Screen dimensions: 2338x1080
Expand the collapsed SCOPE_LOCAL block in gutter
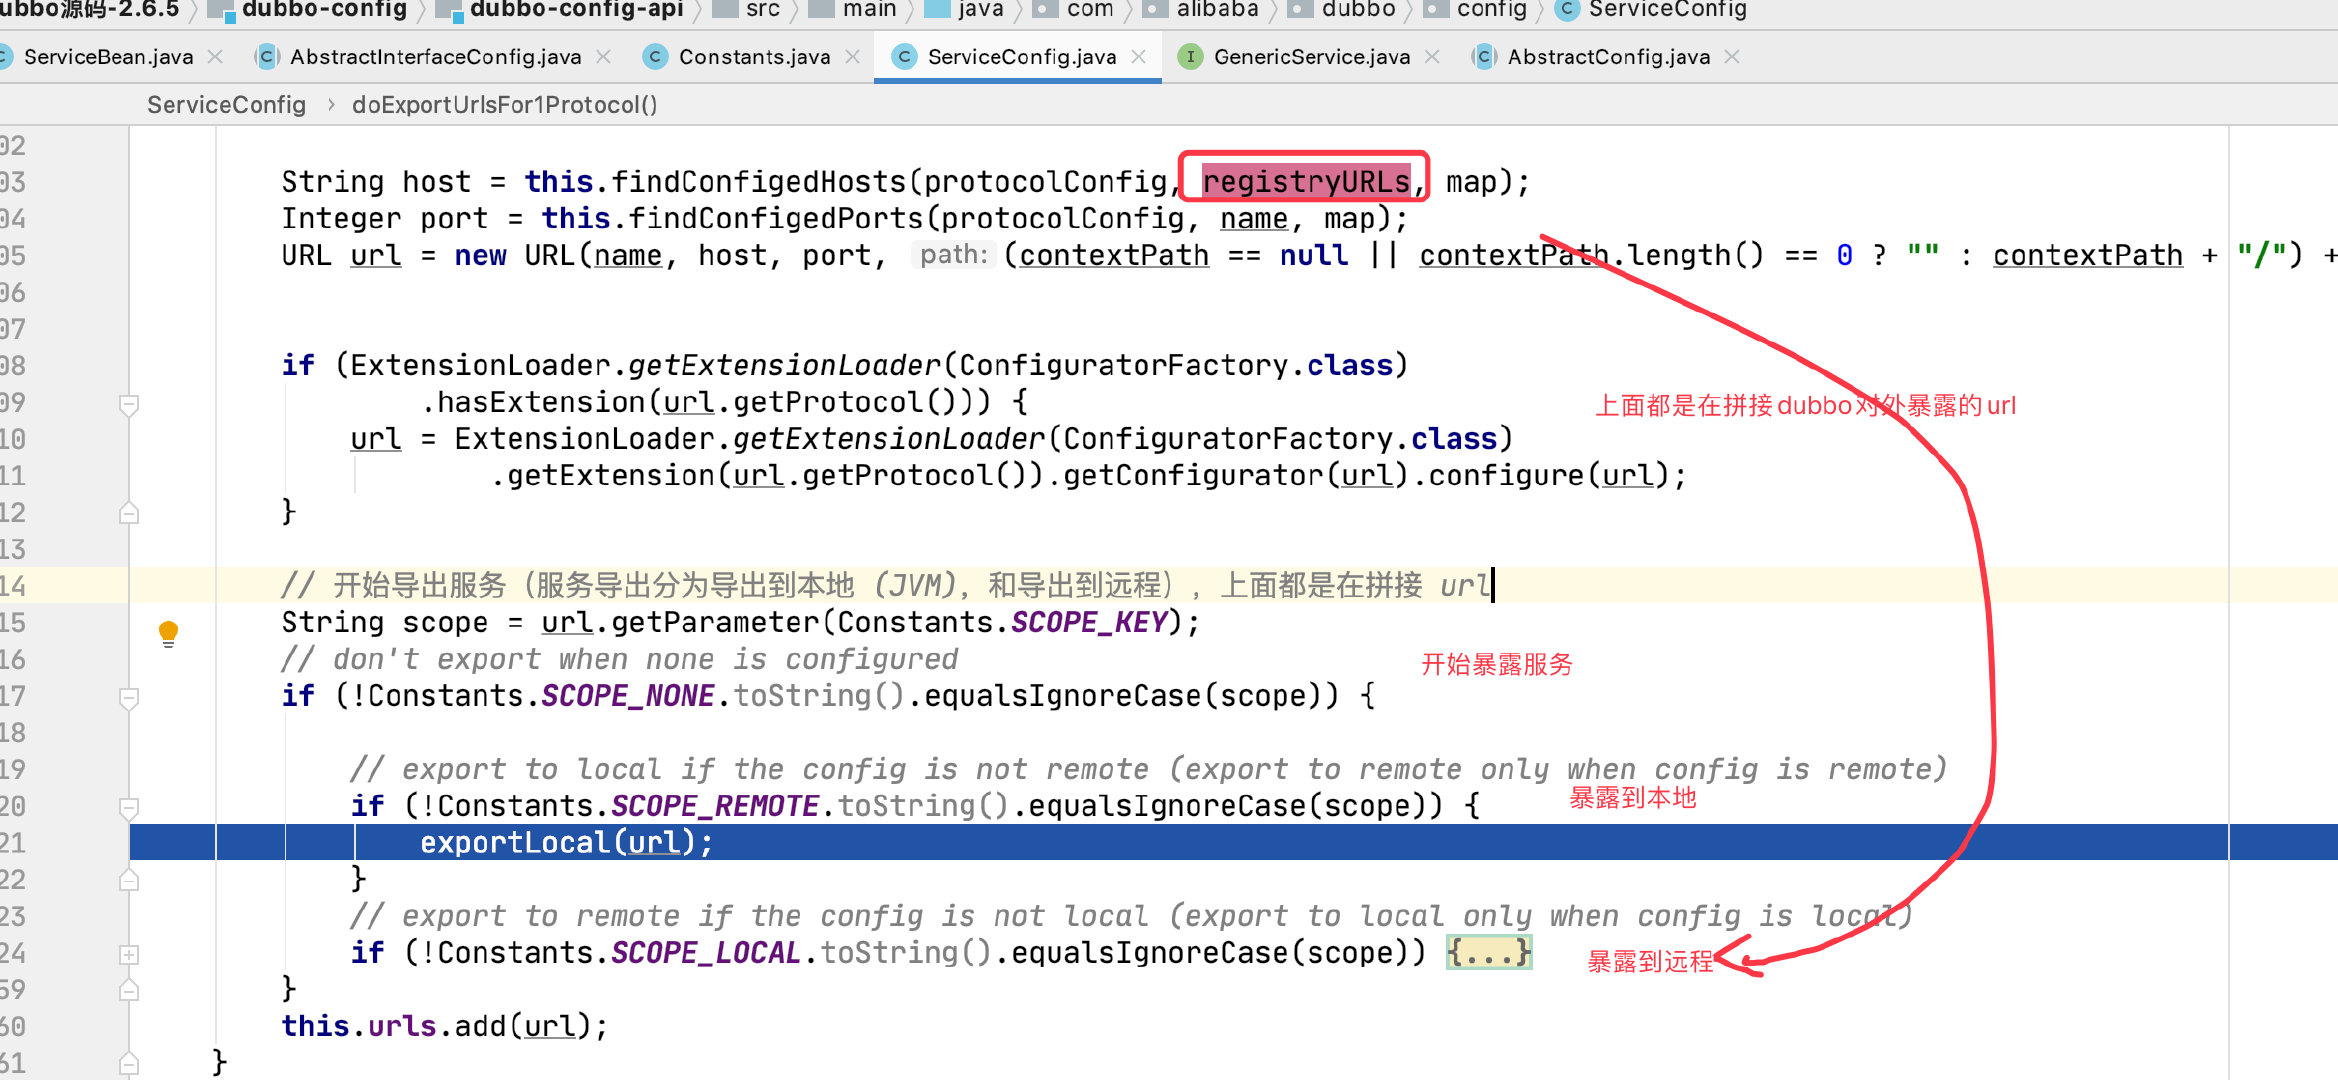tap(128, 954)
